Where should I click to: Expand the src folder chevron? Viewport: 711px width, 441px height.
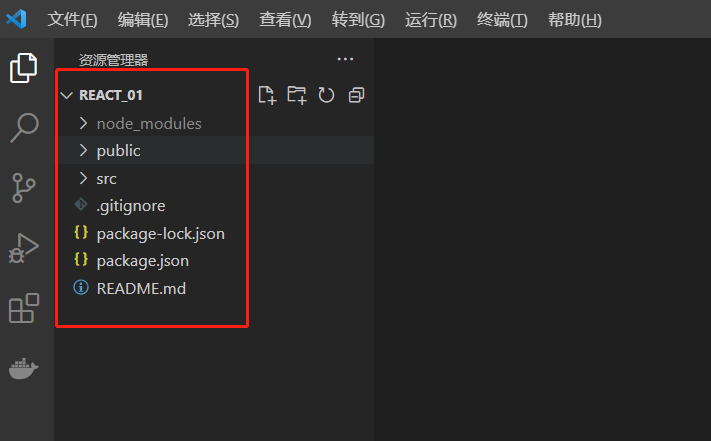pyautogui.click(x=83, y=178)
